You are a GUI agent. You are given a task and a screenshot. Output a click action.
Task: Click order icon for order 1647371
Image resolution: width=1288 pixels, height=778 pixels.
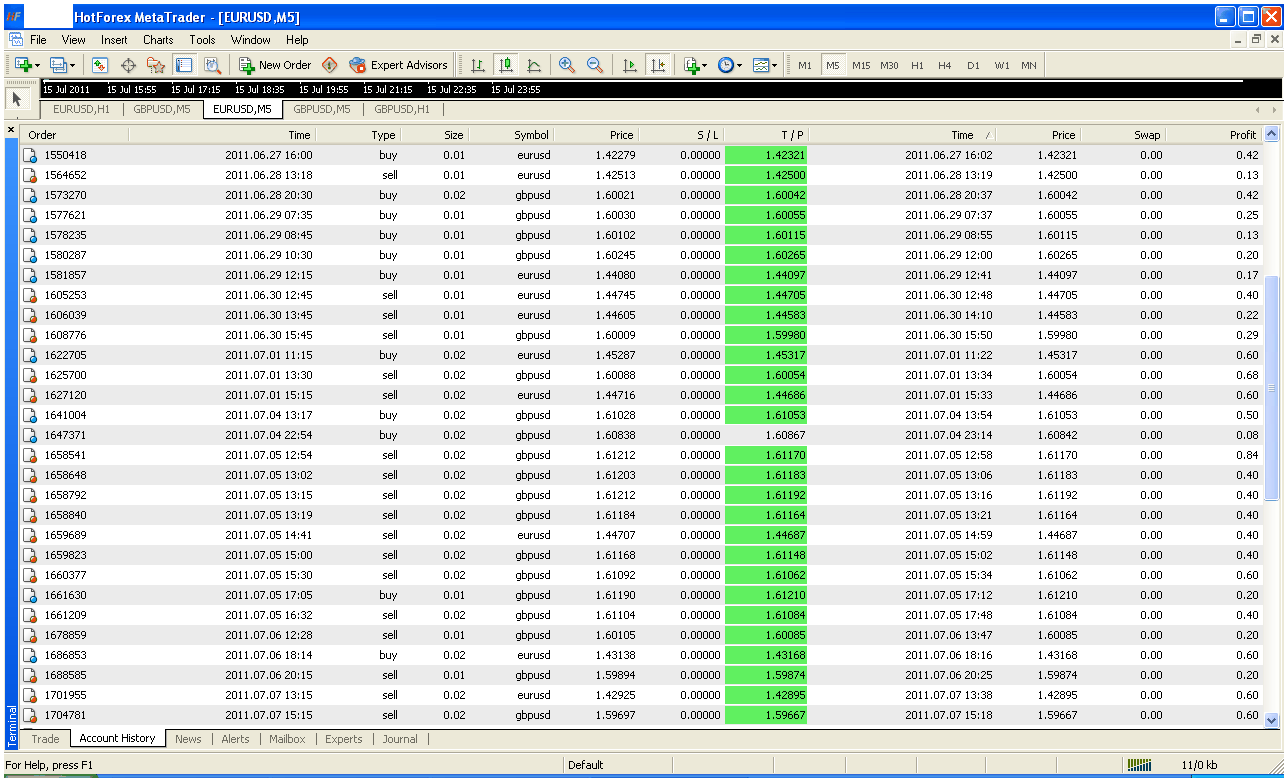(30, 435)
